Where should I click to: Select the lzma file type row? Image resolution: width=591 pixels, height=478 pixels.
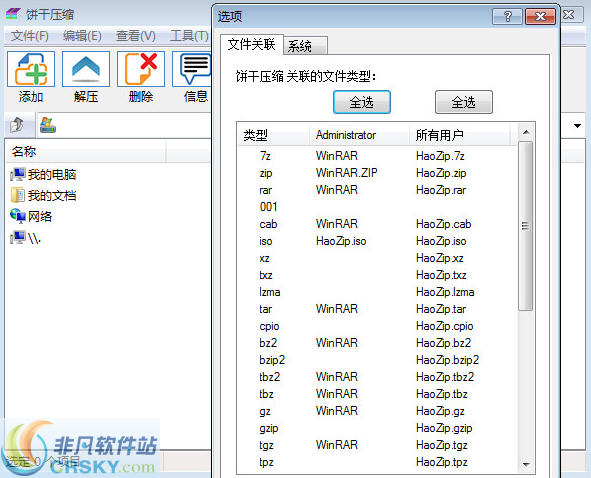(378, 292)
